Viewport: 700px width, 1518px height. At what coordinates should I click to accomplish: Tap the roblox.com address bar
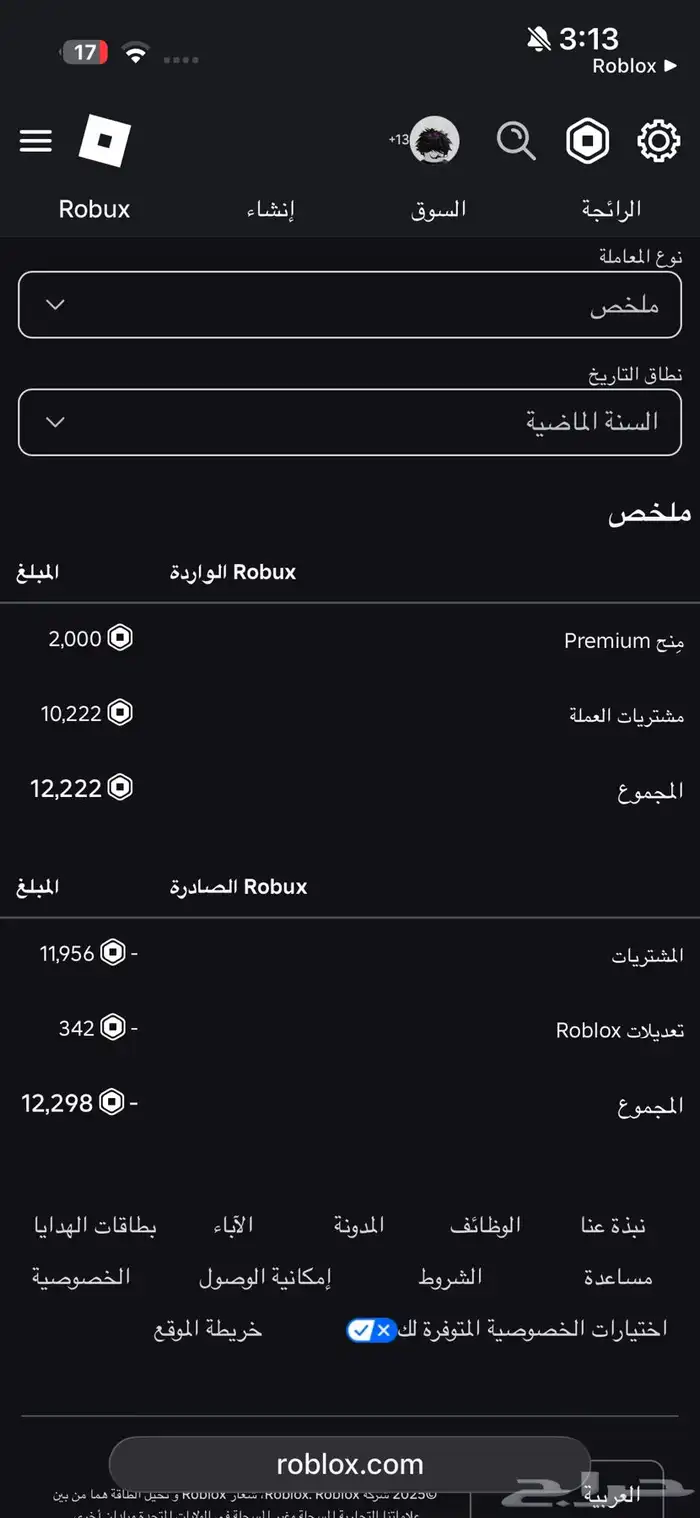pyautogui.click(x=349, y=1463)
